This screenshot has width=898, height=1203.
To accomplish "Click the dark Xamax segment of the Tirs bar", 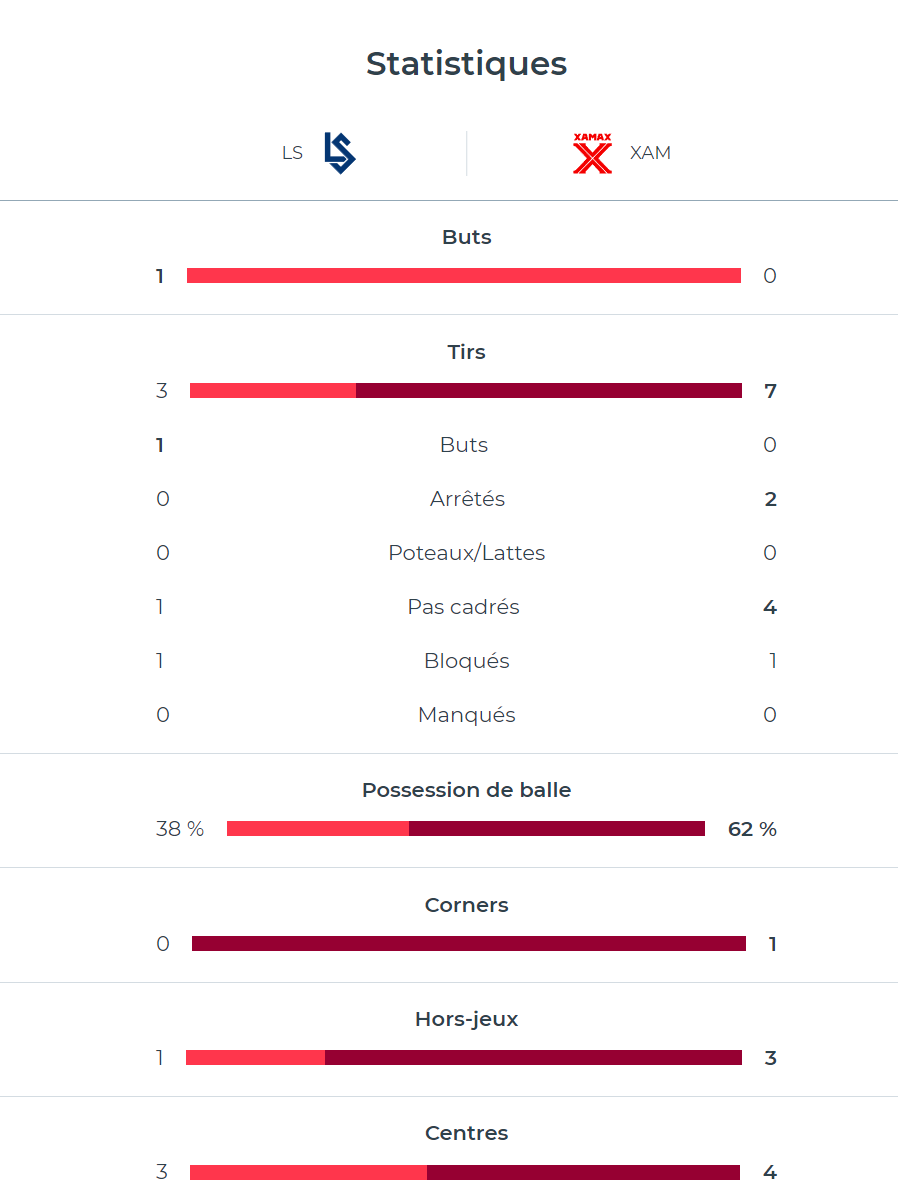I will click(x=548, y=391).
